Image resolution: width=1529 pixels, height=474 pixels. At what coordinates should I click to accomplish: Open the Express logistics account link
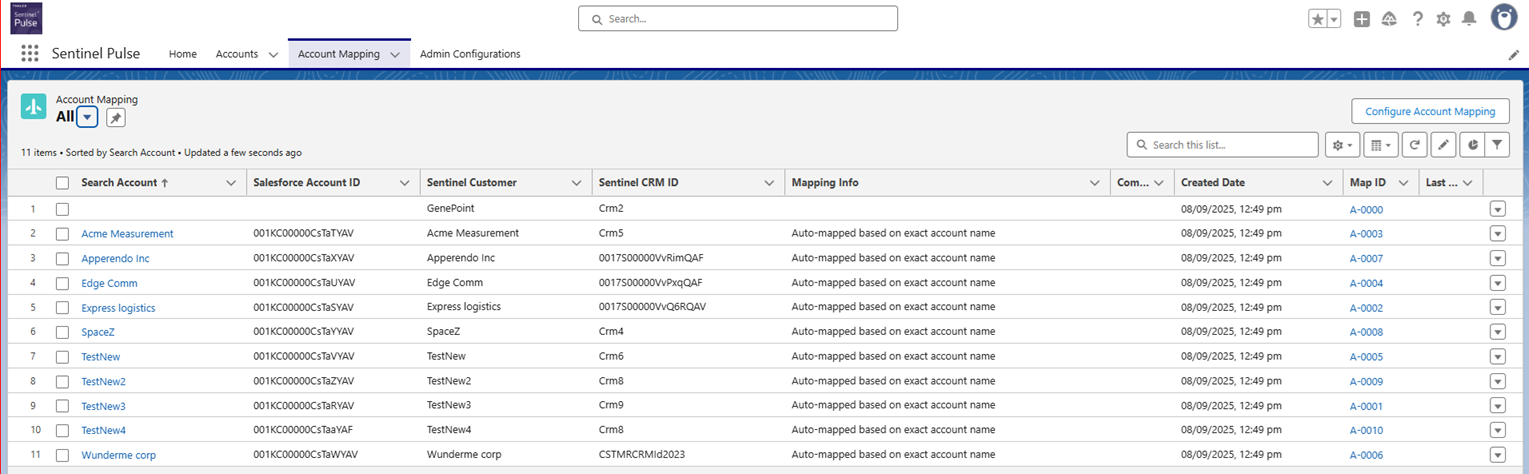tap(118, 308)
